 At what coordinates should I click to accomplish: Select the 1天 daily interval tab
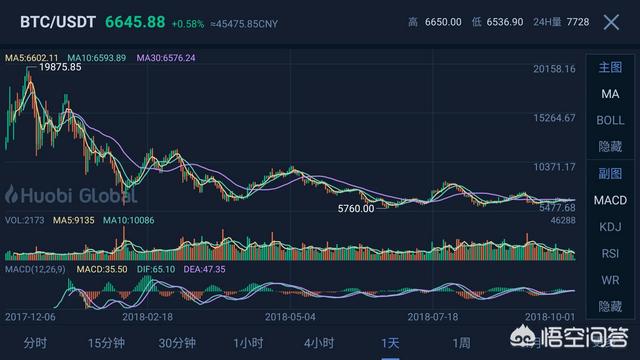click(x=390, y=343)
